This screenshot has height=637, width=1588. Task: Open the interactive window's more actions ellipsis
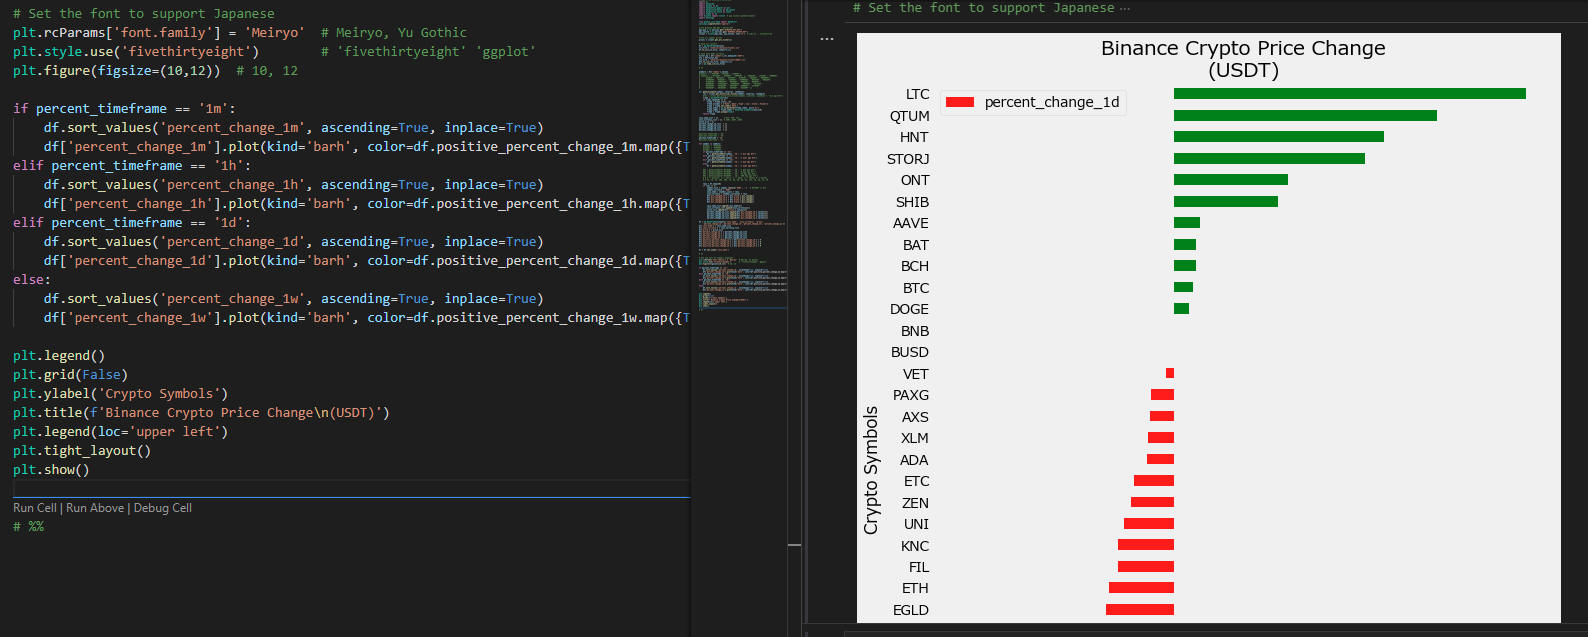827,39
